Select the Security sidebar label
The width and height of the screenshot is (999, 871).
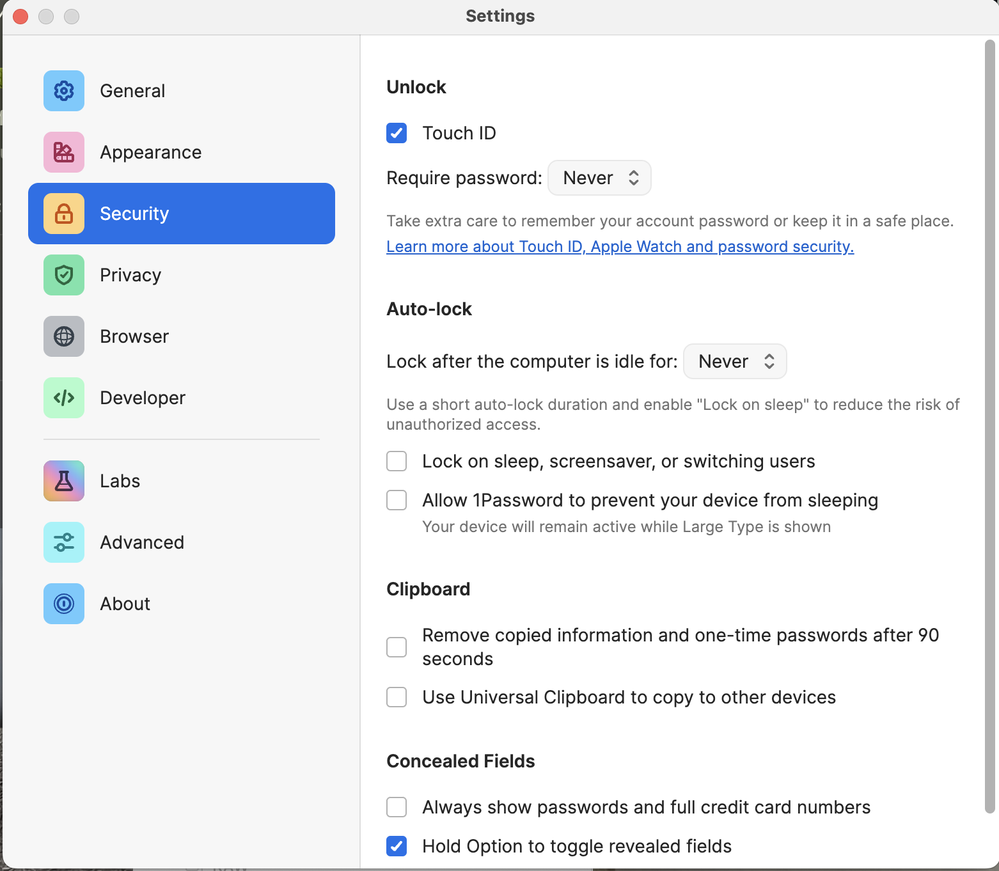point(134,214)
